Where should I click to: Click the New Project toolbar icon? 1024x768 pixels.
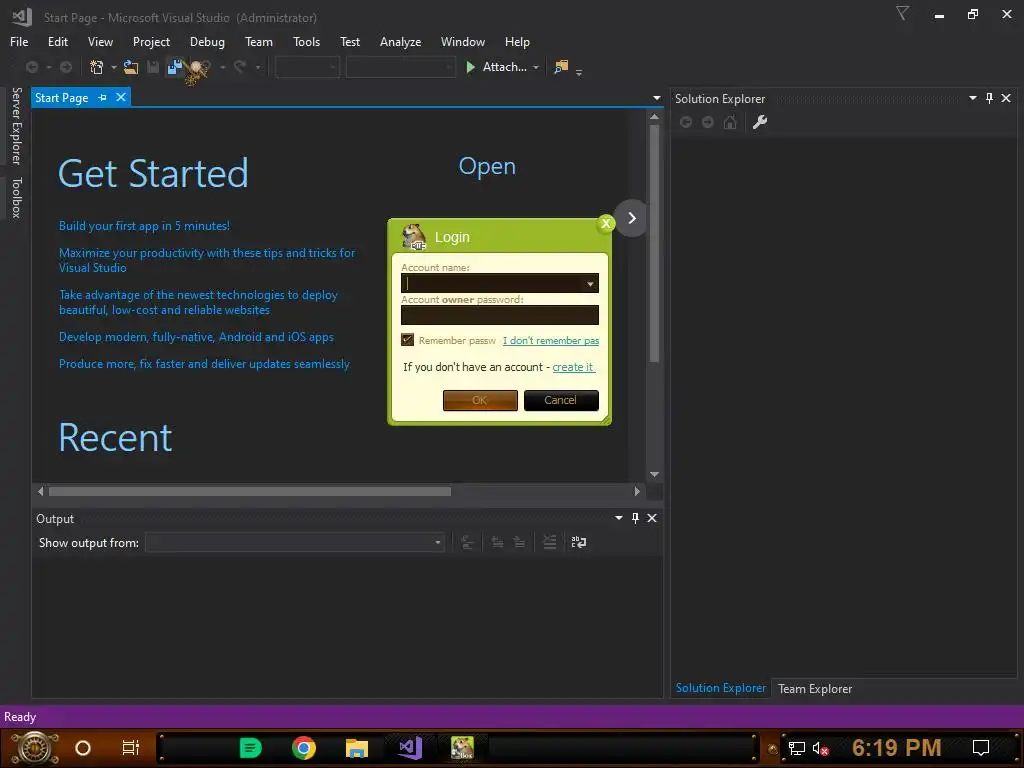(x=97, y=67)
